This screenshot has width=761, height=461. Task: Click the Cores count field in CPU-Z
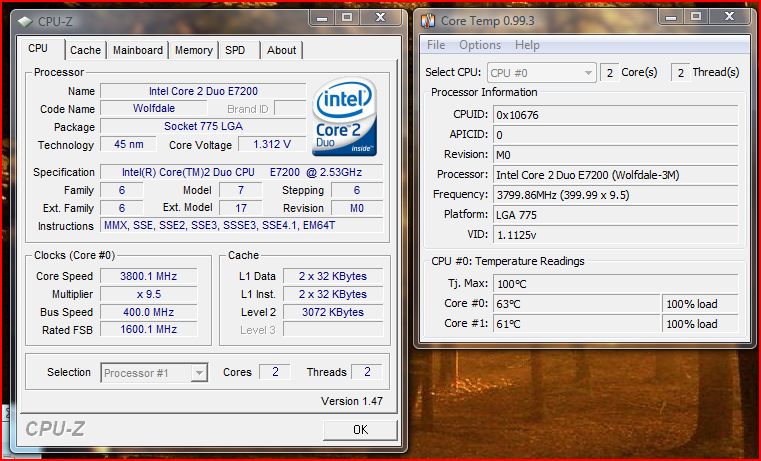pyautogui.click(x=275, y=372)
